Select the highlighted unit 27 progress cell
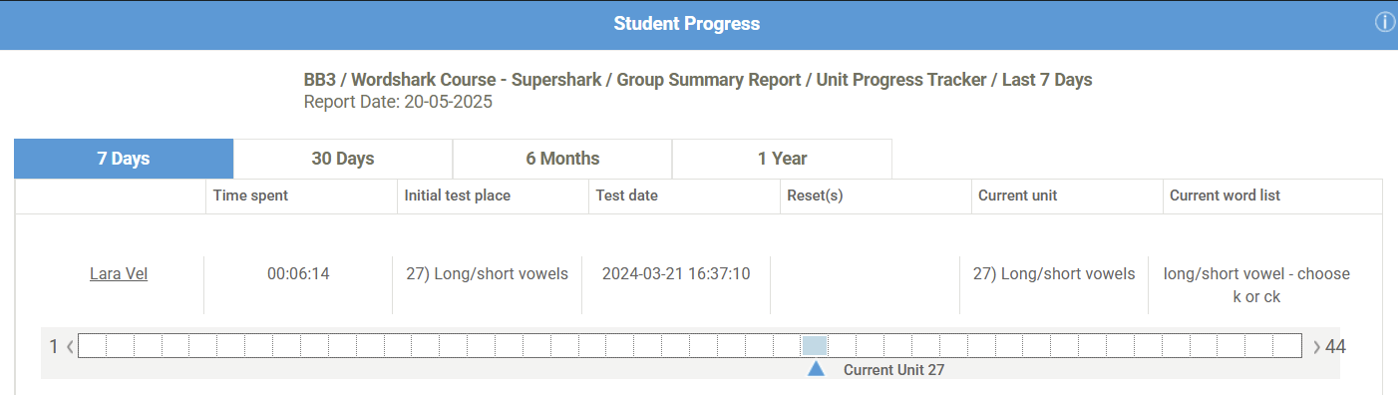This screenshot has width=1398, height=395. click(x=815, y=346)
